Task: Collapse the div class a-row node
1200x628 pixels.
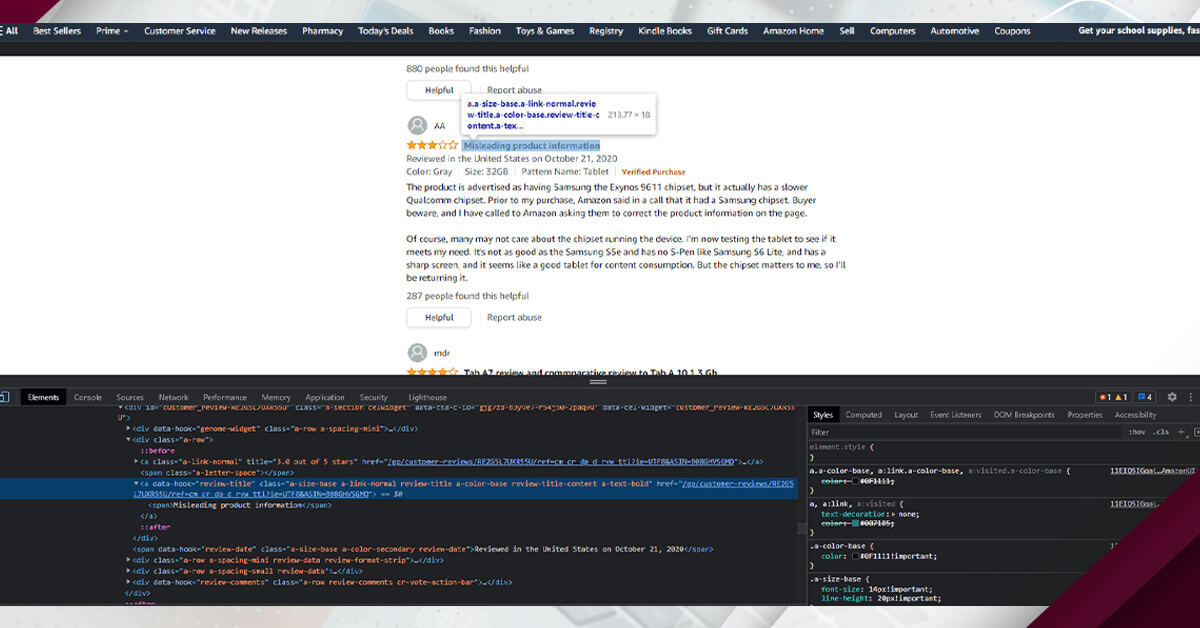Action: pyautogui.click(x=130, y=440)
